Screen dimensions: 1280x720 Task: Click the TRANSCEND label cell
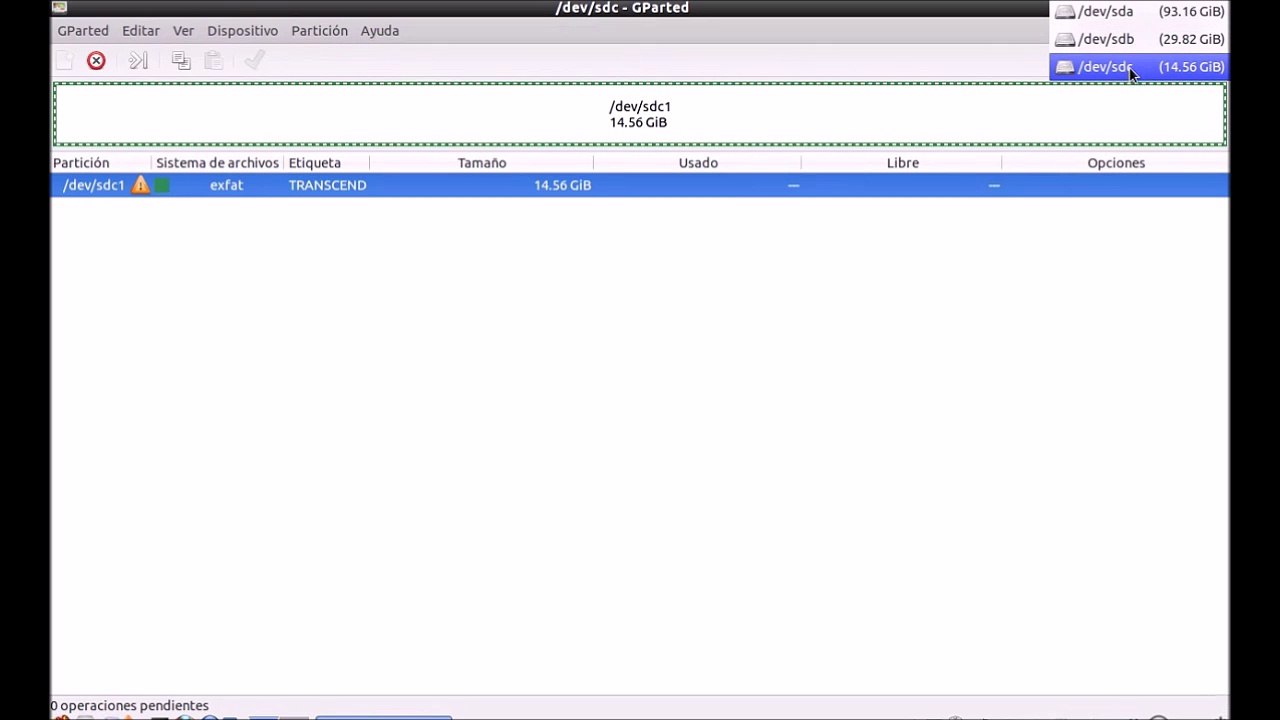point(327,185)
